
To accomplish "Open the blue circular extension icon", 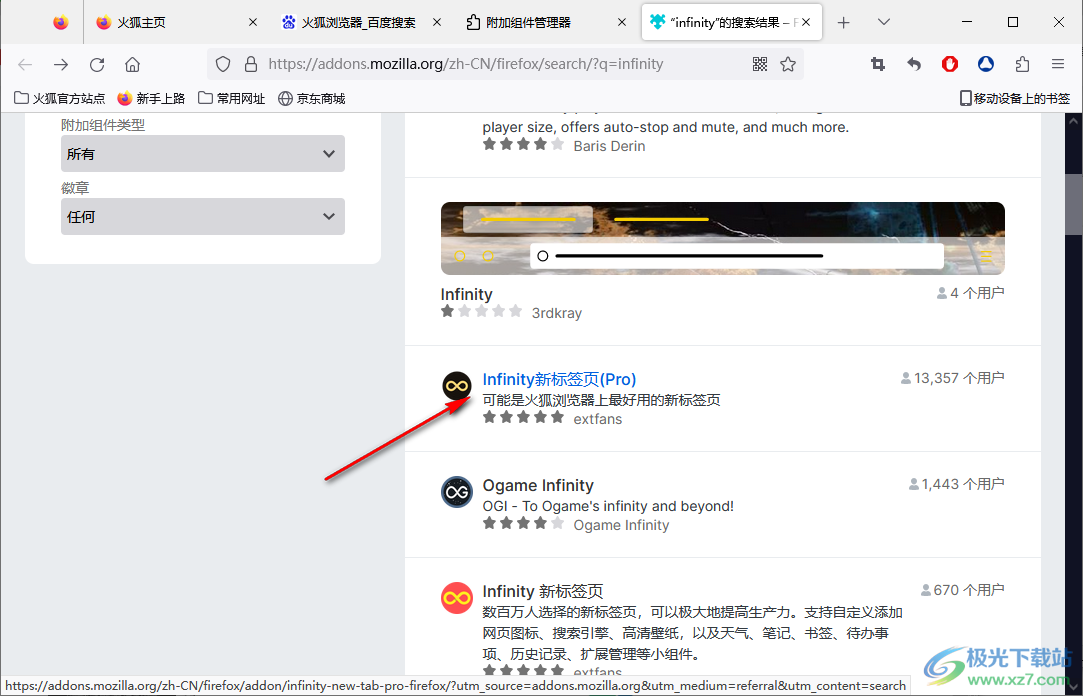I will pos(986,64).
